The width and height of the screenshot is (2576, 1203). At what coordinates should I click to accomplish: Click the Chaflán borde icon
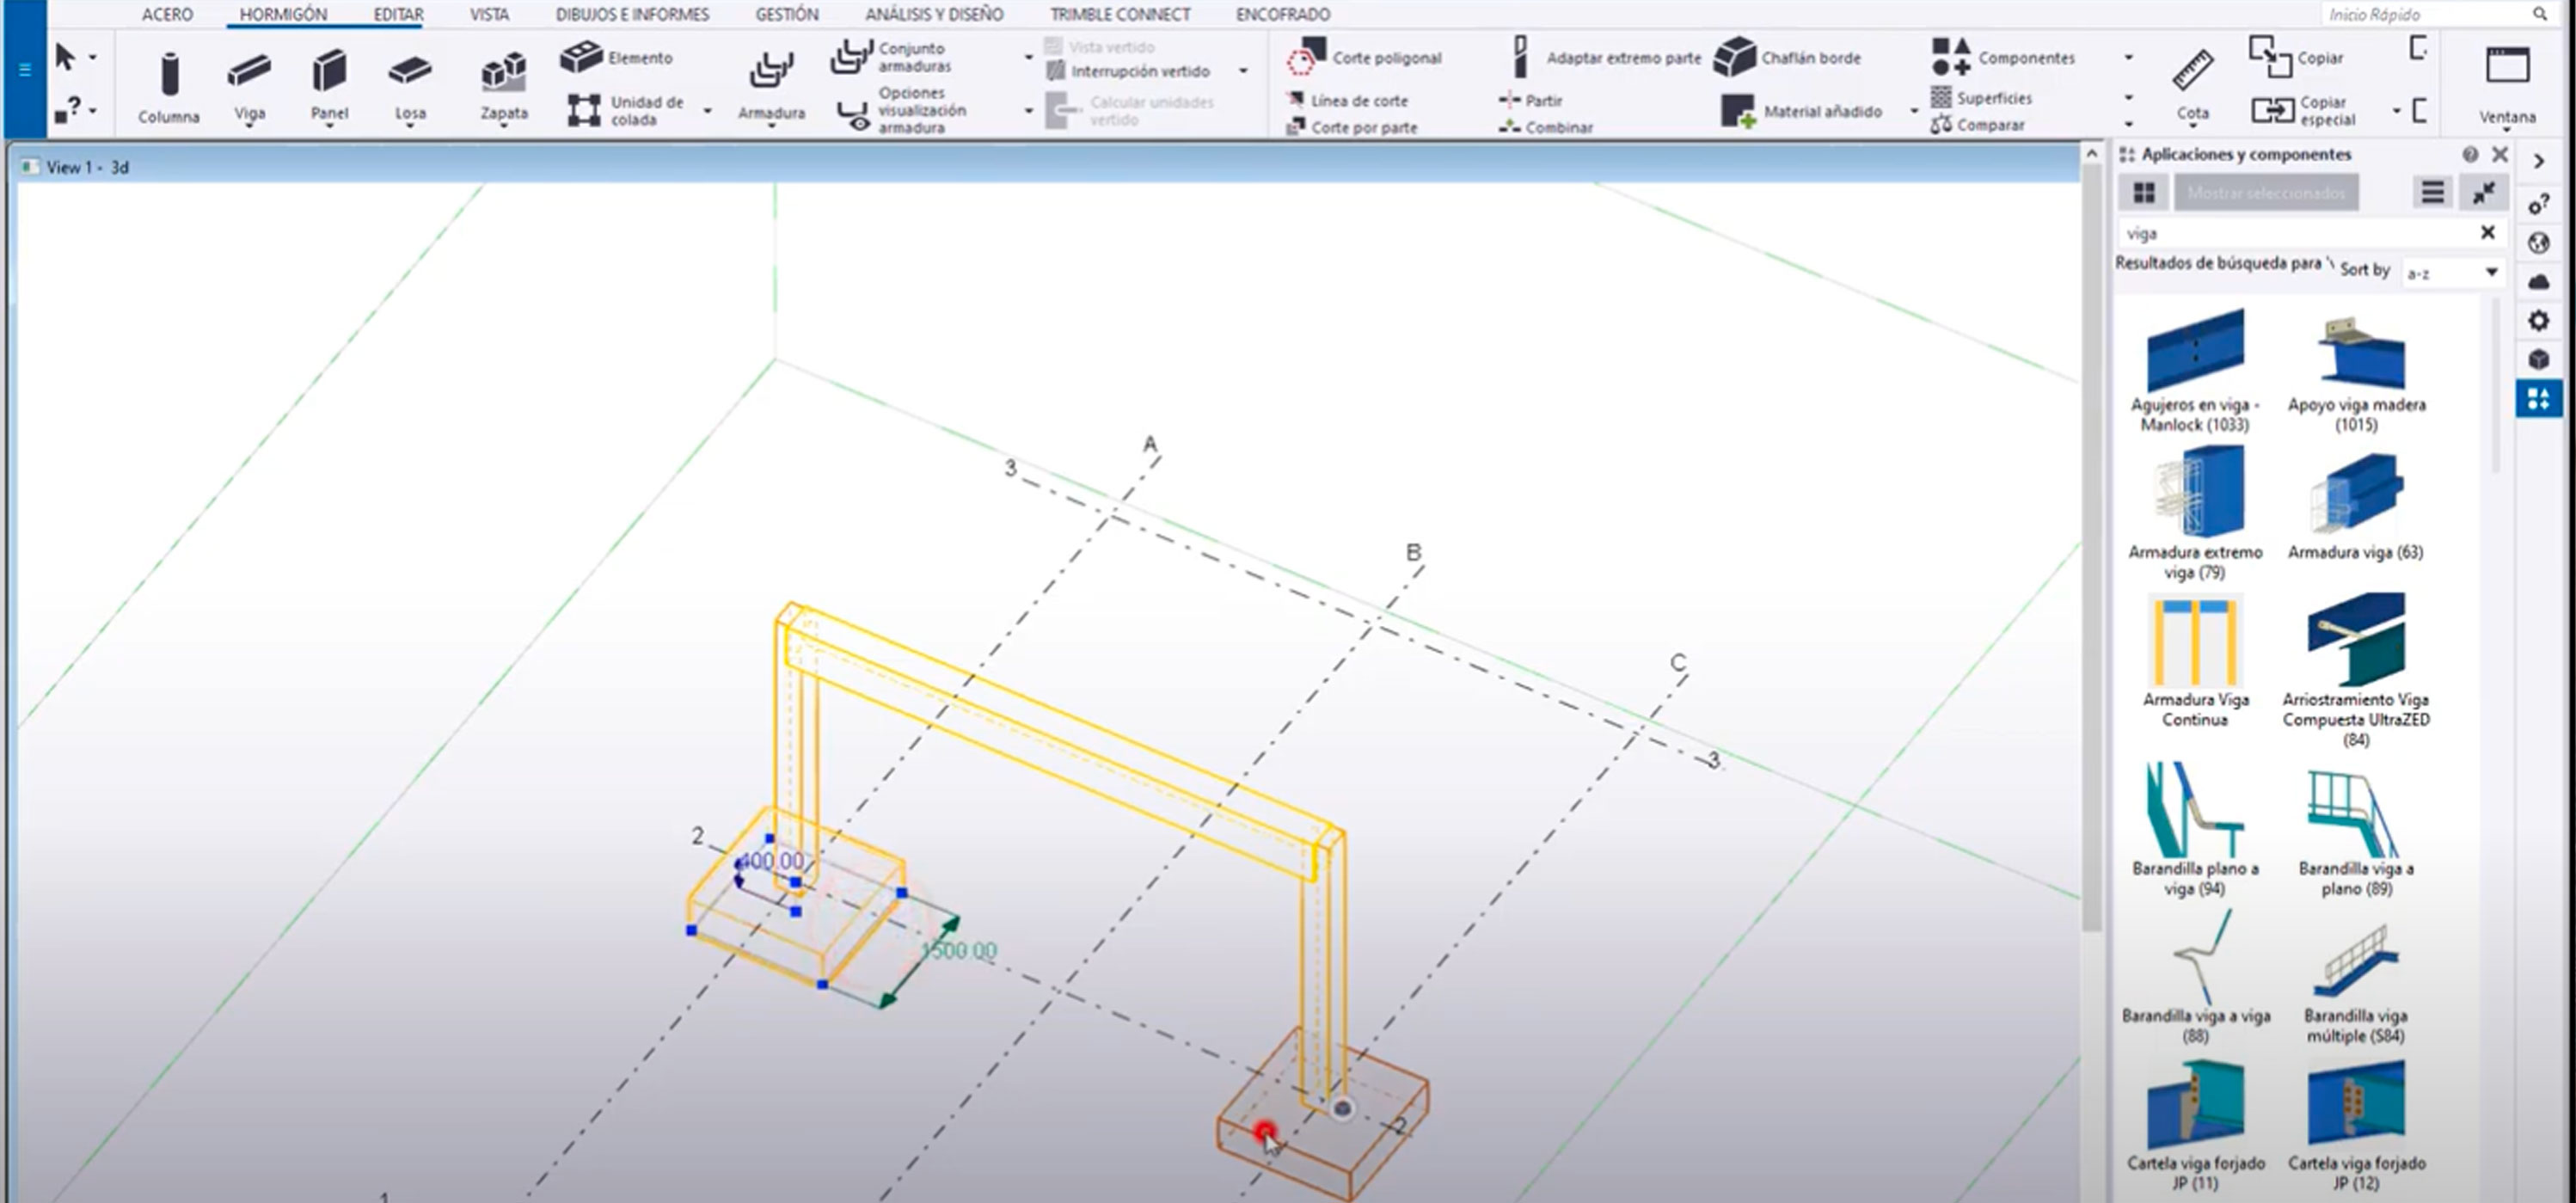coord(1735,58)
